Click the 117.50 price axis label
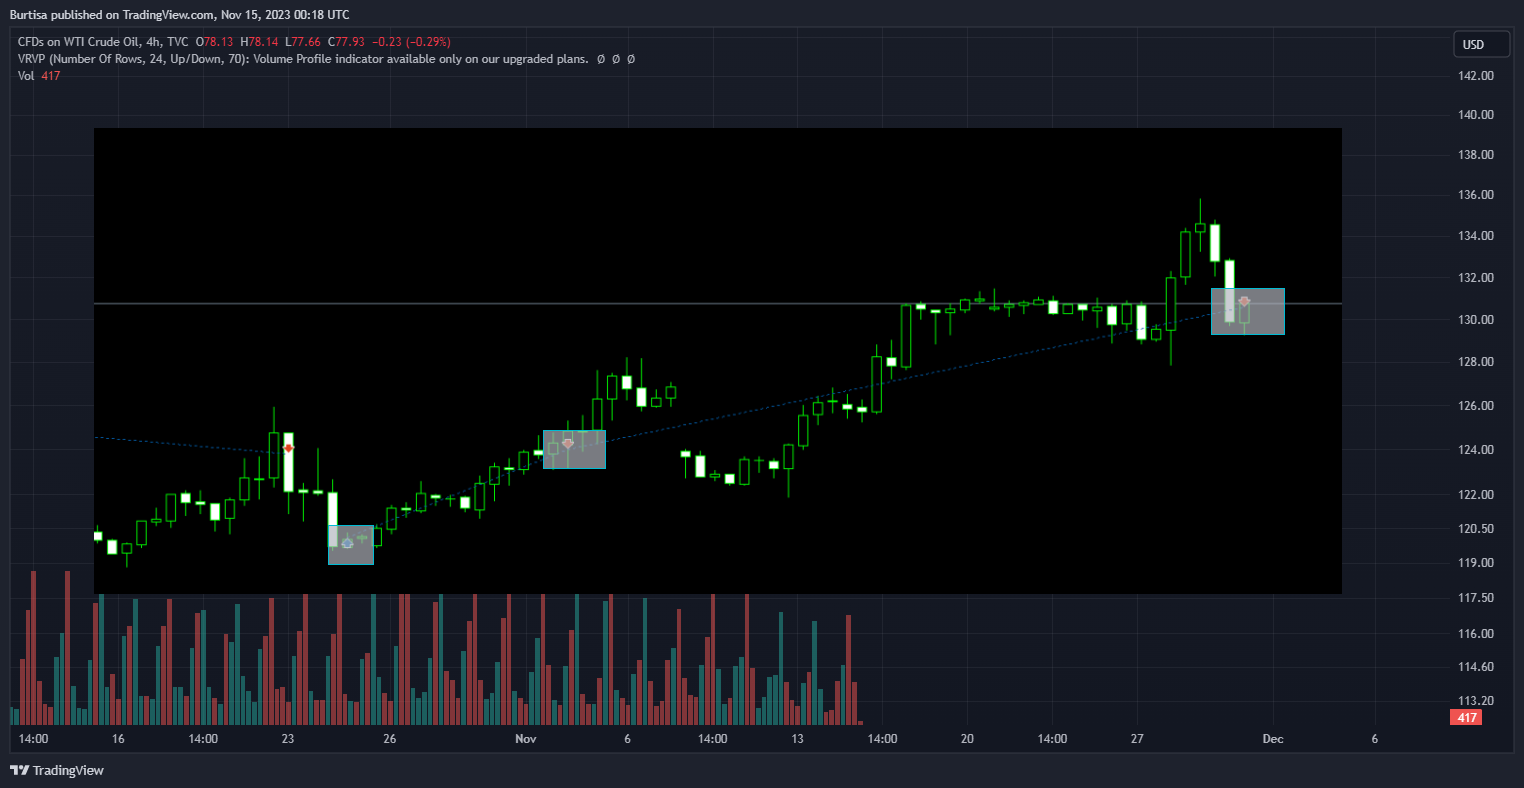 coord(1477,598)
